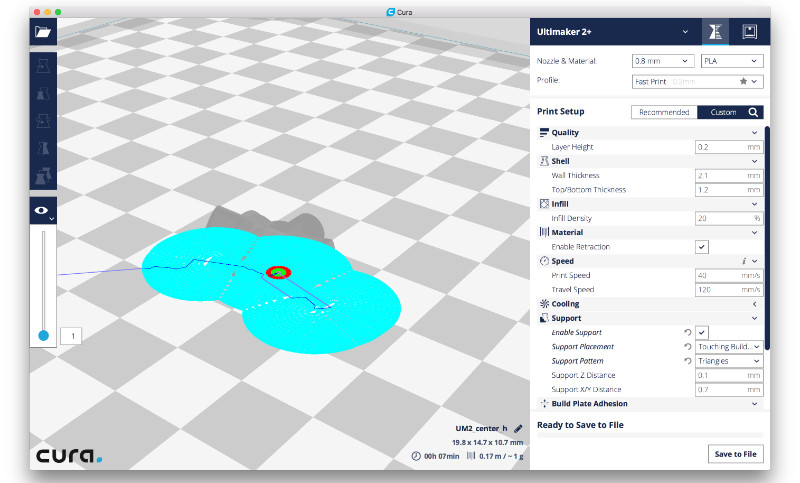The height and width of the screenshot is (483, 800).
Task: Click the Save to File button
Action: [735, 454]
